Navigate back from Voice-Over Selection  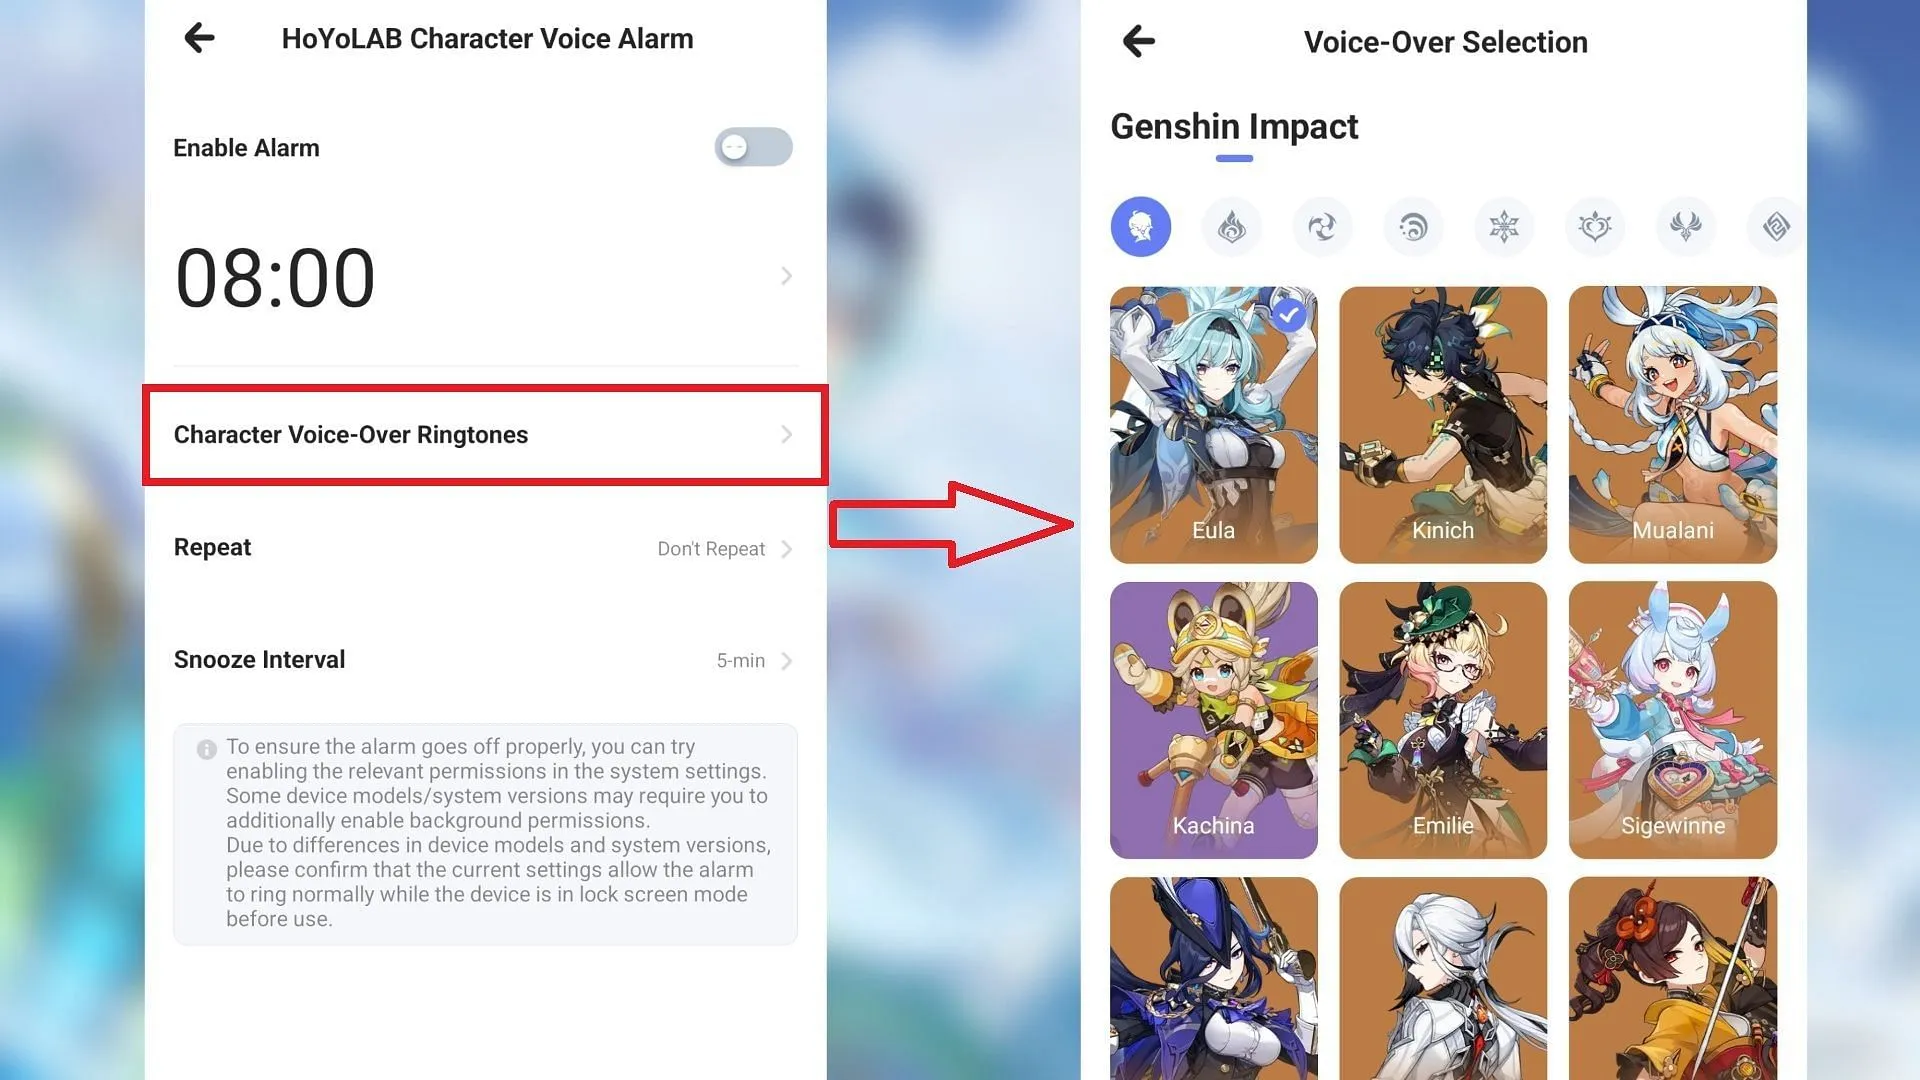pos(1137,40)
